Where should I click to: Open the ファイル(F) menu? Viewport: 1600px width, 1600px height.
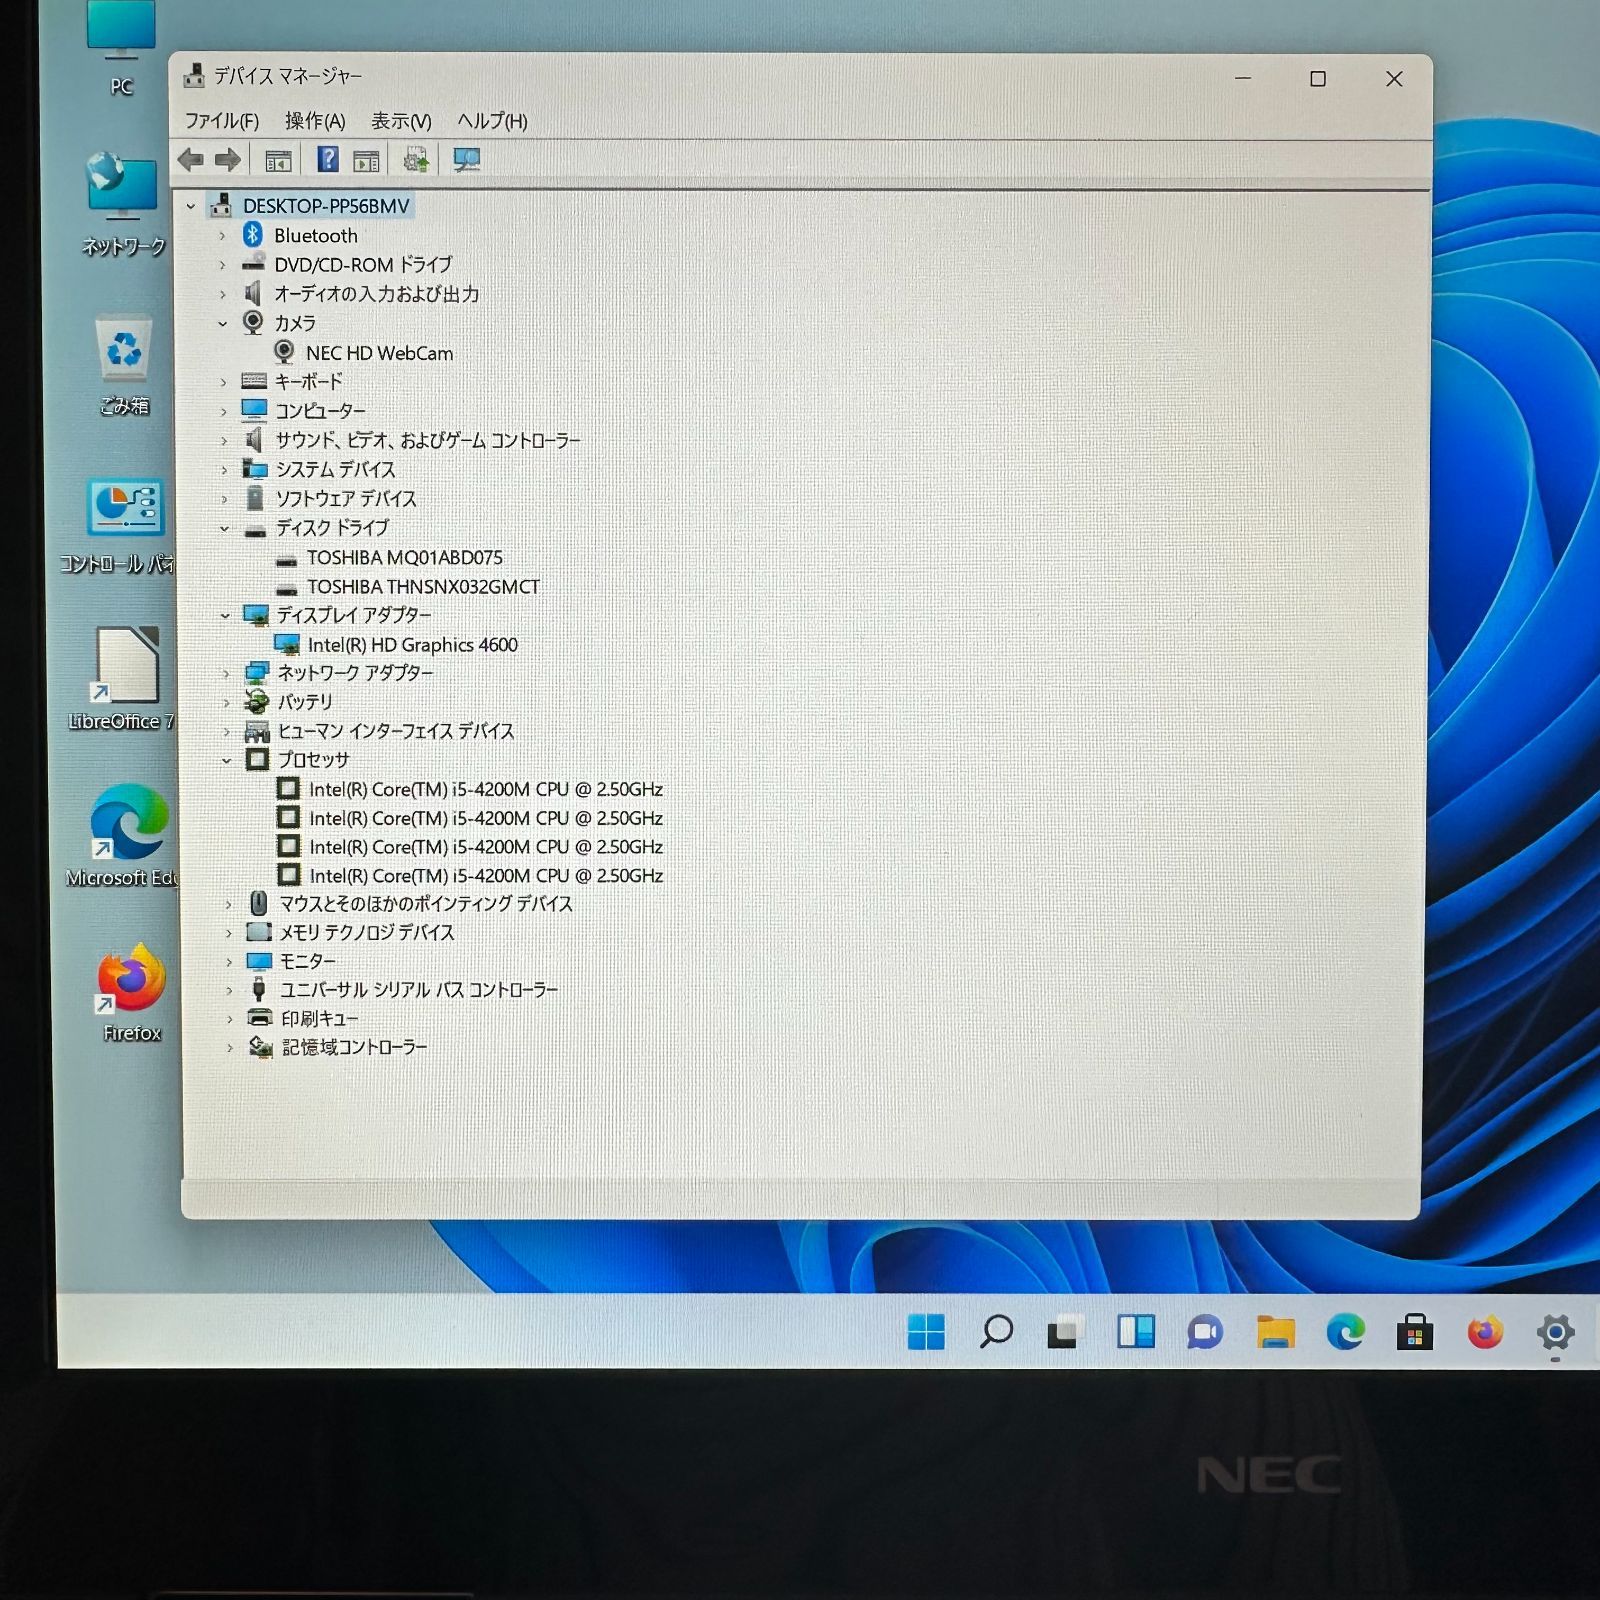click(222, 121)
